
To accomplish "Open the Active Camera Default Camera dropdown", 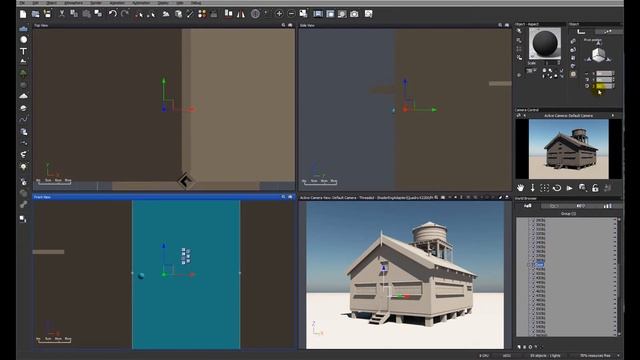I will pos(569,116).
